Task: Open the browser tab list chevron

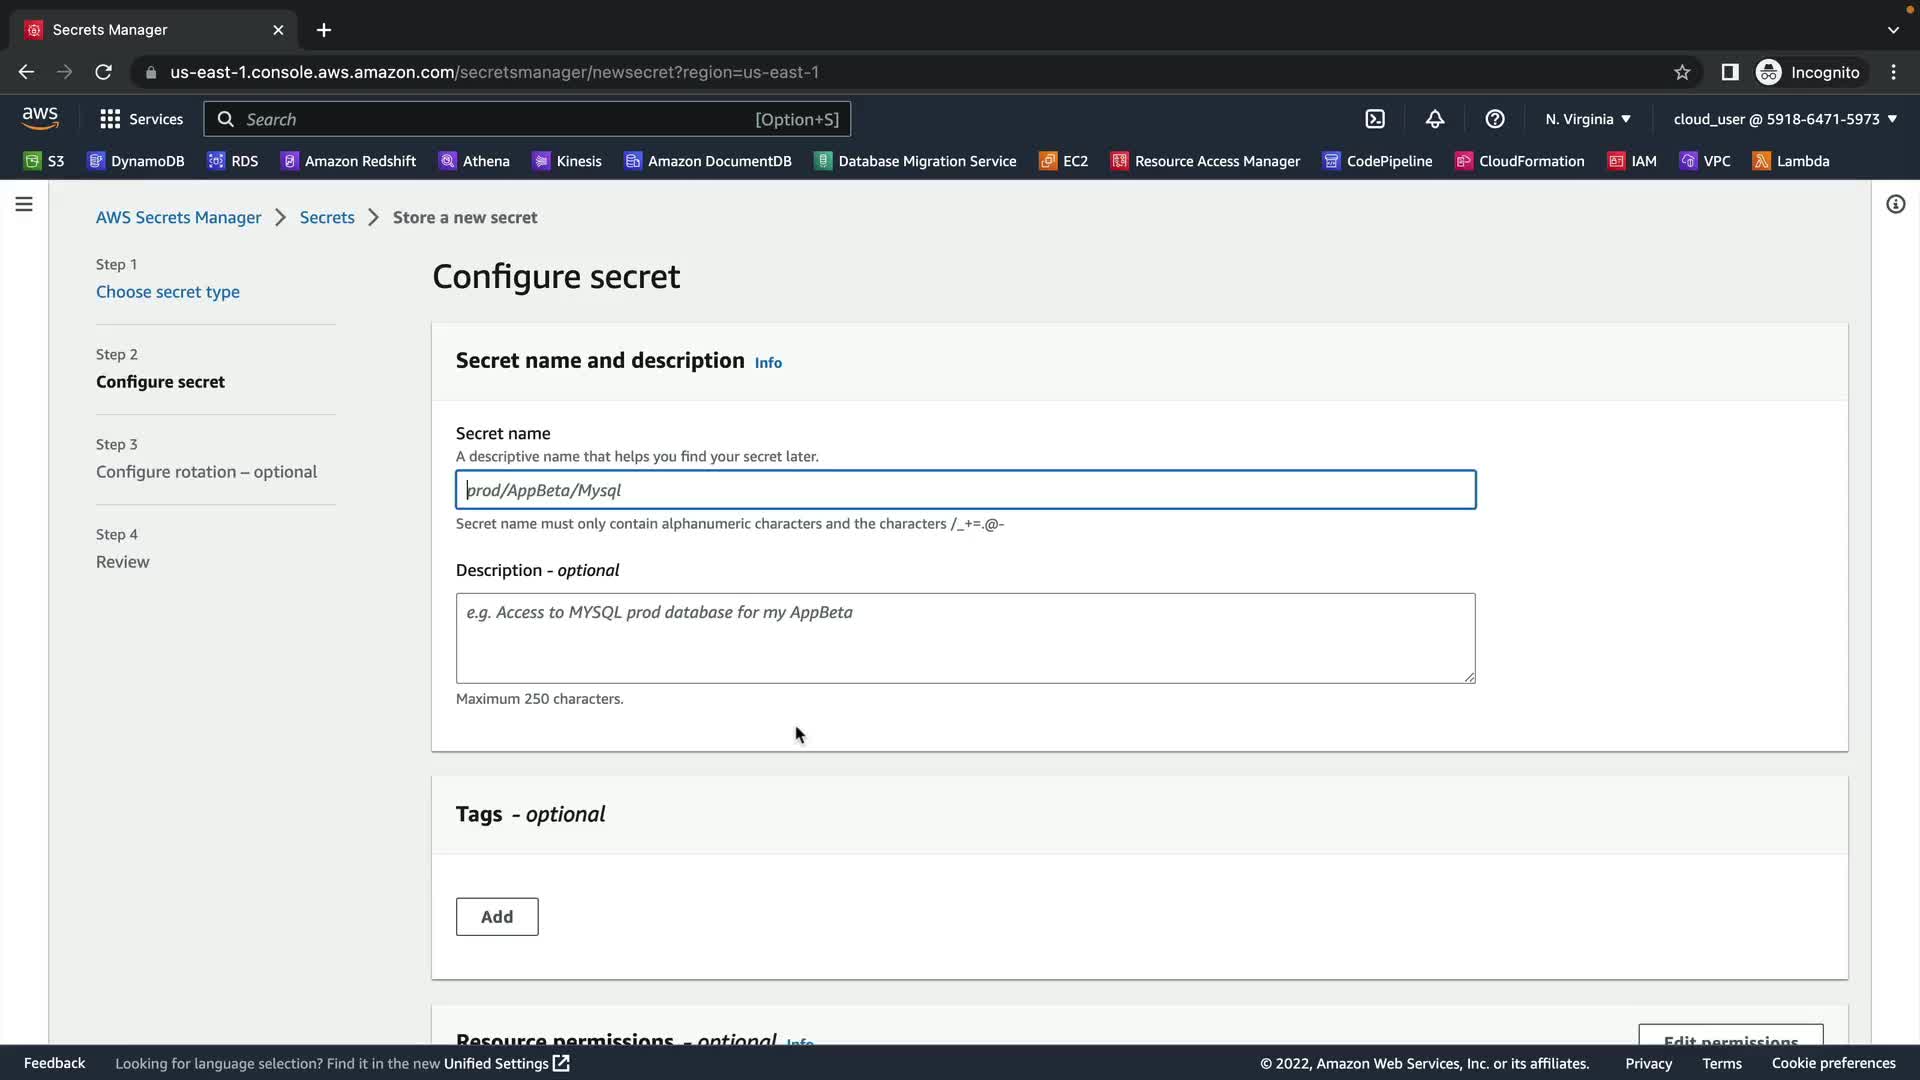Action: (x=1893, y=30)
